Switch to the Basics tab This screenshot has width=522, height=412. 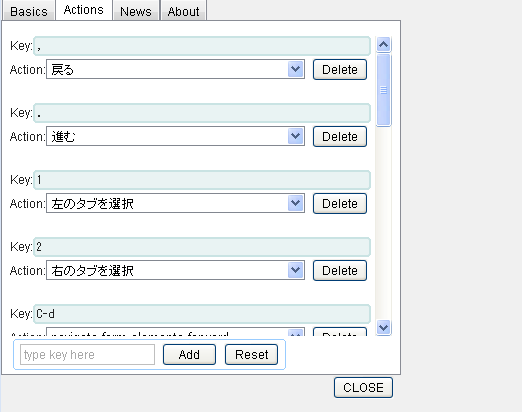click(x=29, y=11)
